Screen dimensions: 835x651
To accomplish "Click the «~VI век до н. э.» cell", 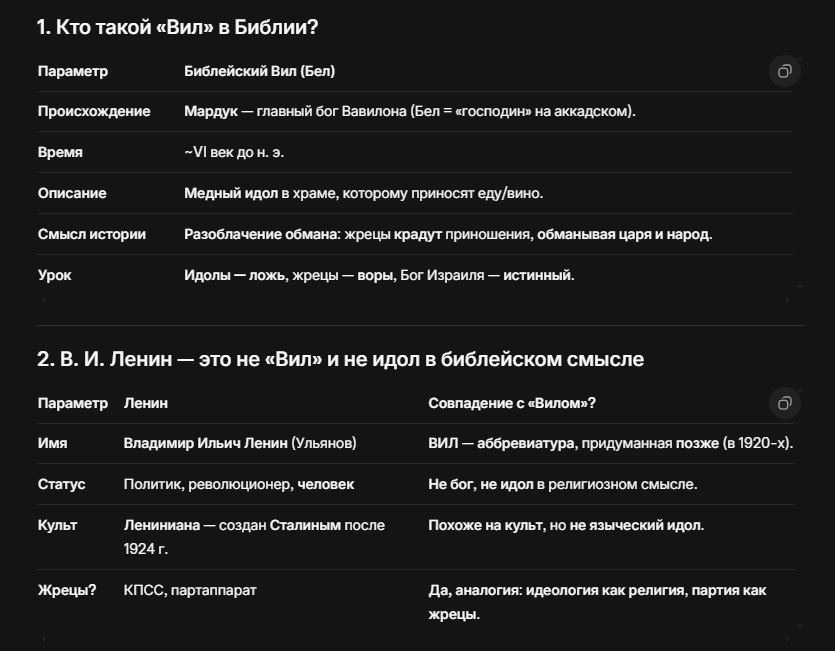I will point(234,152).
